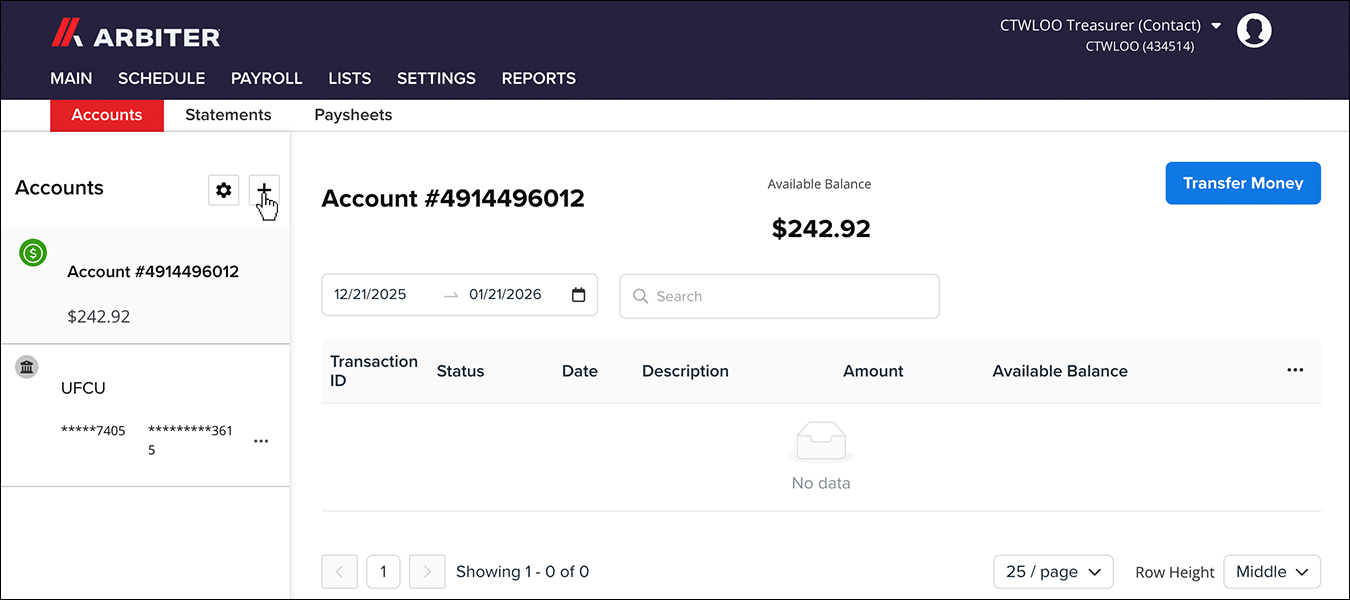This screenshot has width=1350, height=600.
Task: Open the 25 / page dropdown
Action: point(1053,572)
